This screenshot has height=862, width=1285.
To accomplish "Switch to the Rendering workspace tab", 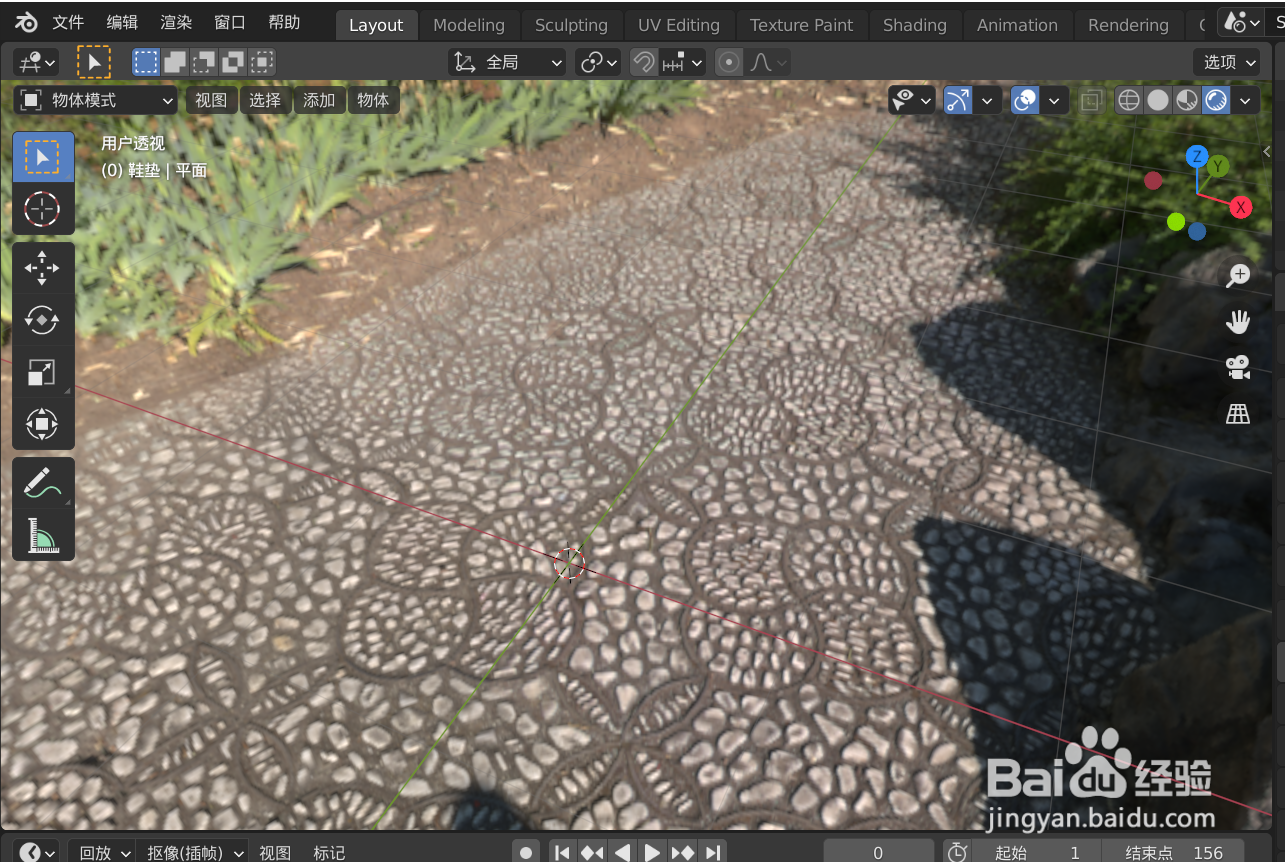I will [x=1128, y=25].
